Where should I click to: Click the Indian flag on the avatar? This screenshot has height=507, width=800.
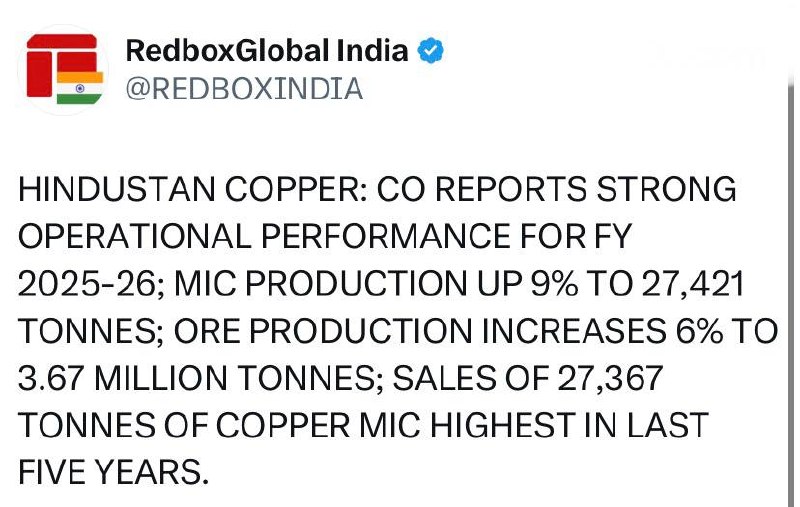79,86
